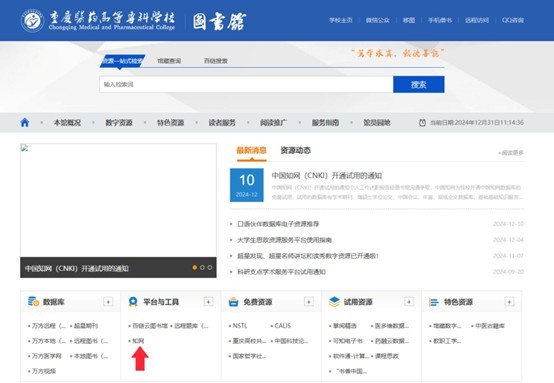Screen dimensions: 554x383
Task: Open 科研支点学术服务平台试用通知 news item
Action: pyautogui.click(x=281, y=272)
